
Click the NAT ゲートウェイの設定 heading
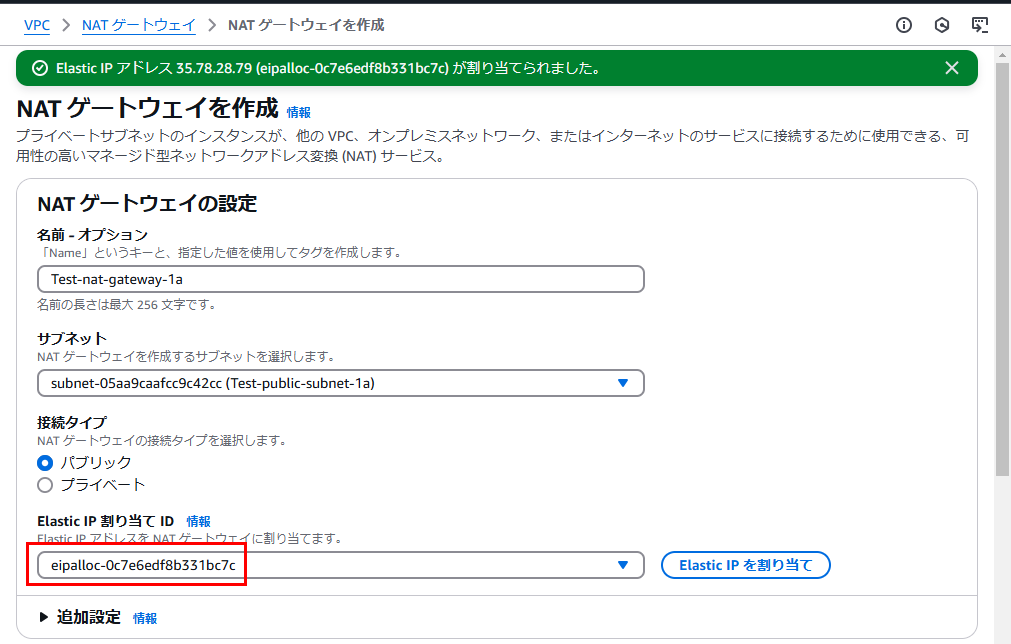pyautogui.click(x=148, y=204)
